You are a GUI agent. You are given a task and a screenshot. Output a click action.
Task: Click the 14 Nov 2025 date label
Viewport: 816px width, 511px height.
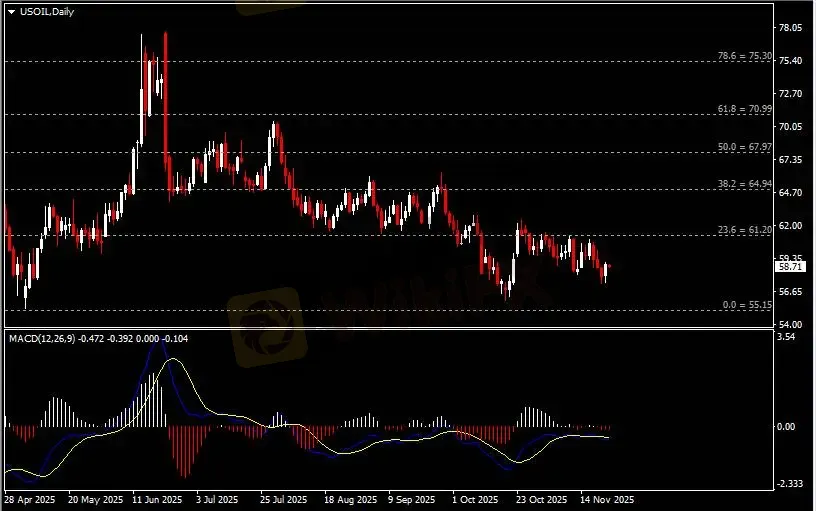(x=607, y=500)
